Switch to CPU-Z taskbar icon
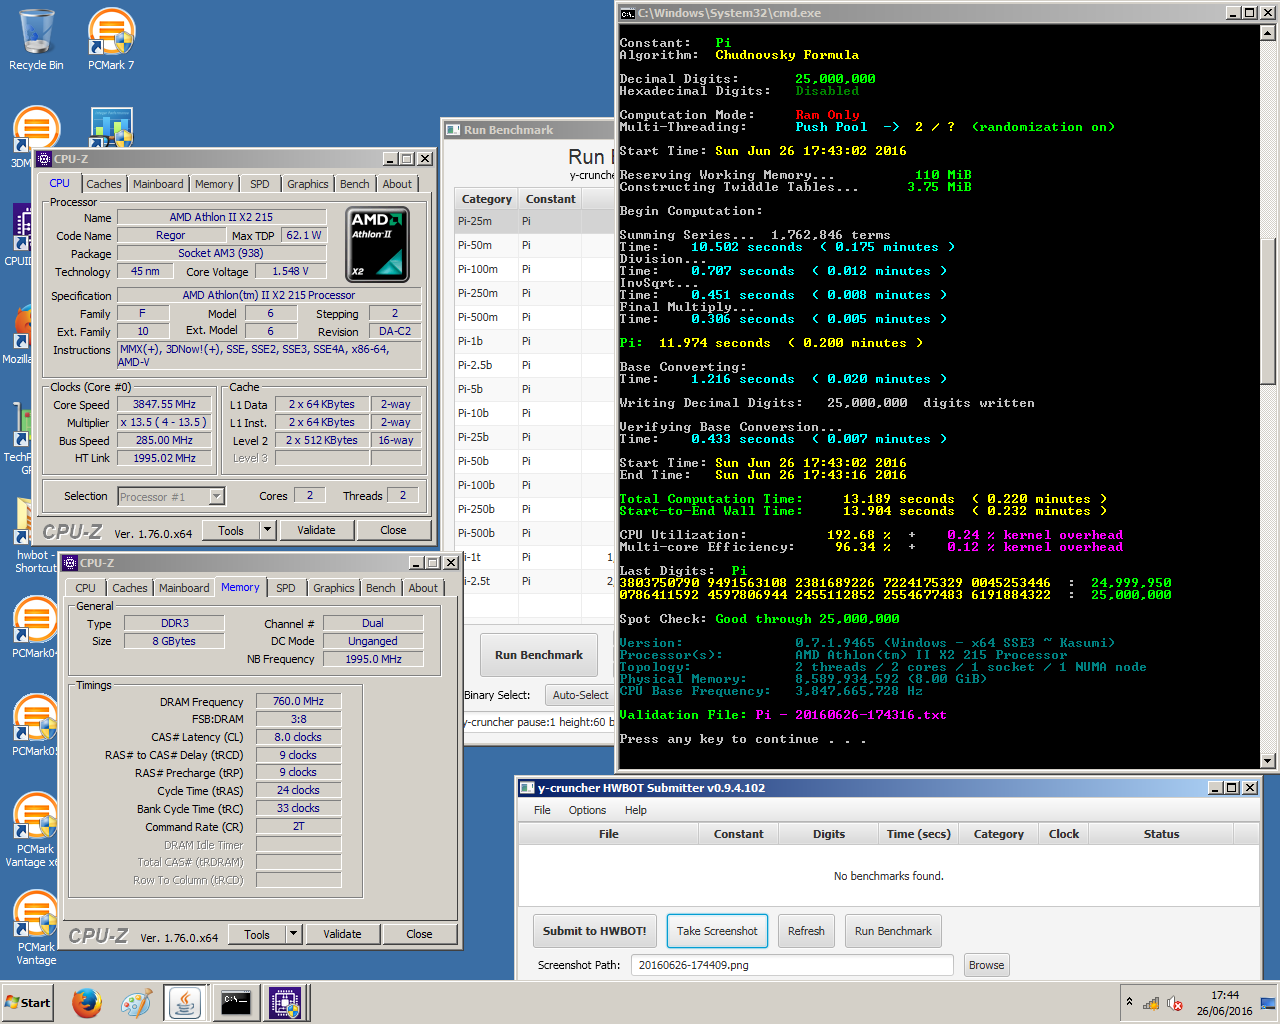This screenshot has width=1280, height=1024. tap(285, 1003)
